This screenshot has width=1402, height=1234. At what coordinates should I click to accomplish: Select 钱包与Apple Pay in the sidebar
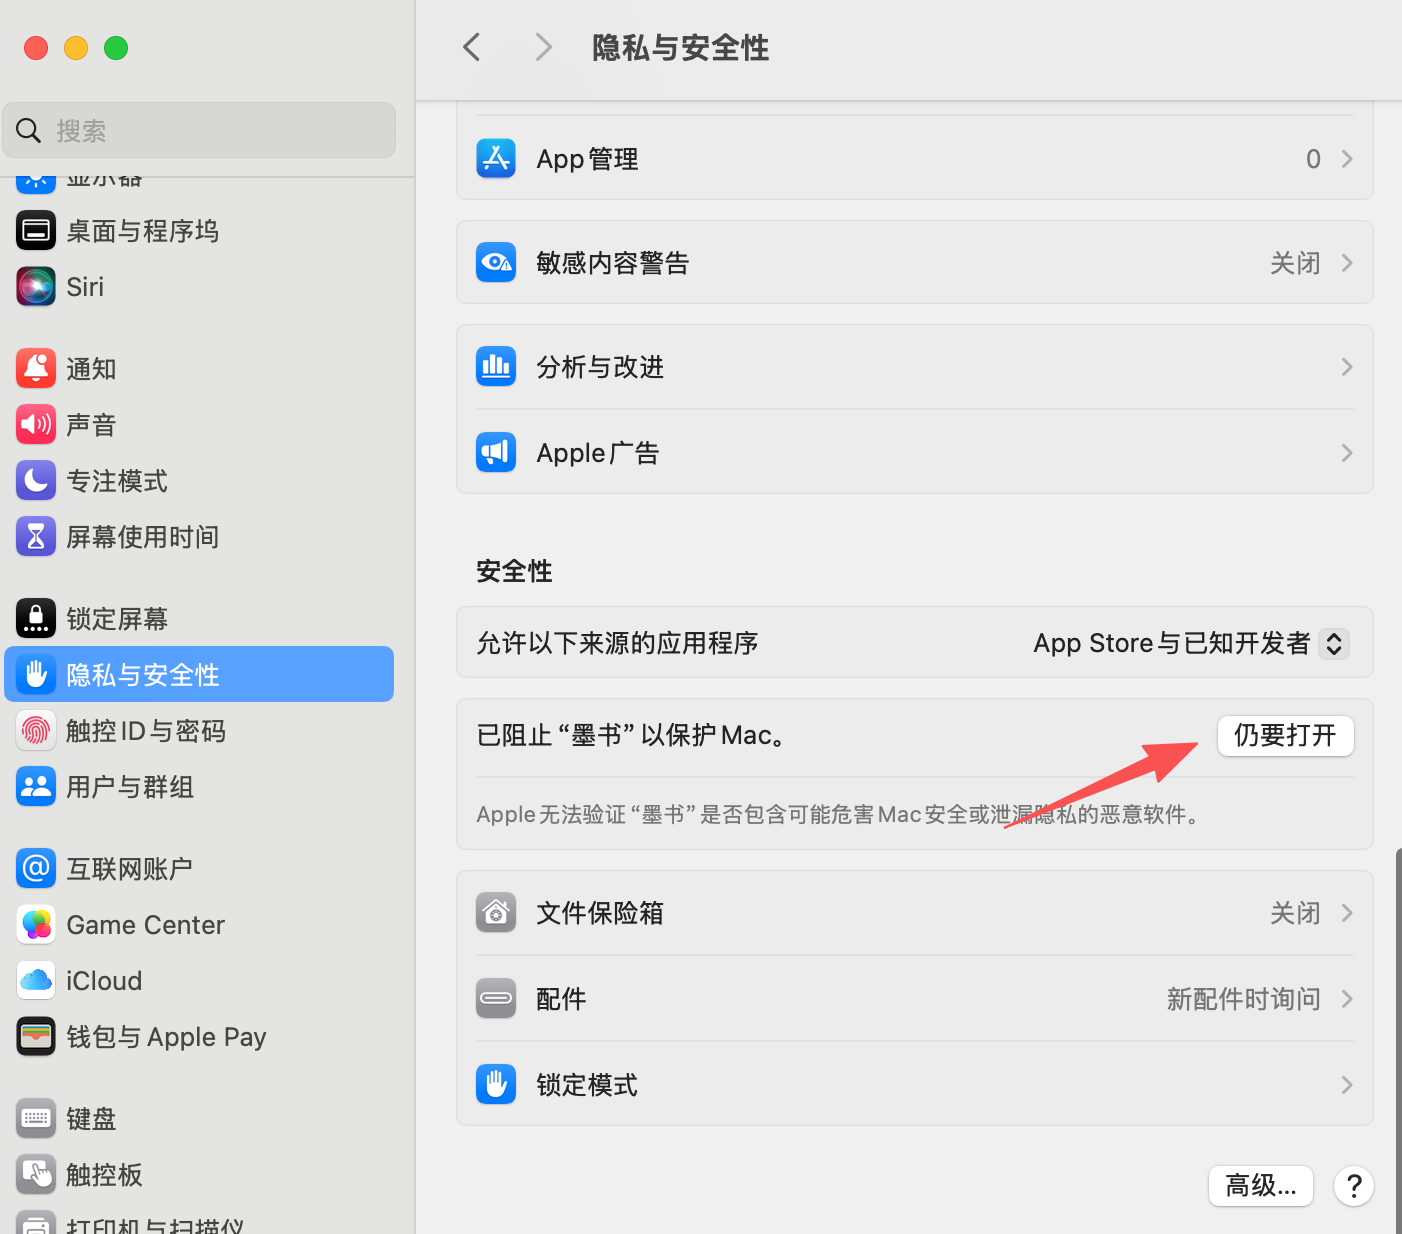199,1037
